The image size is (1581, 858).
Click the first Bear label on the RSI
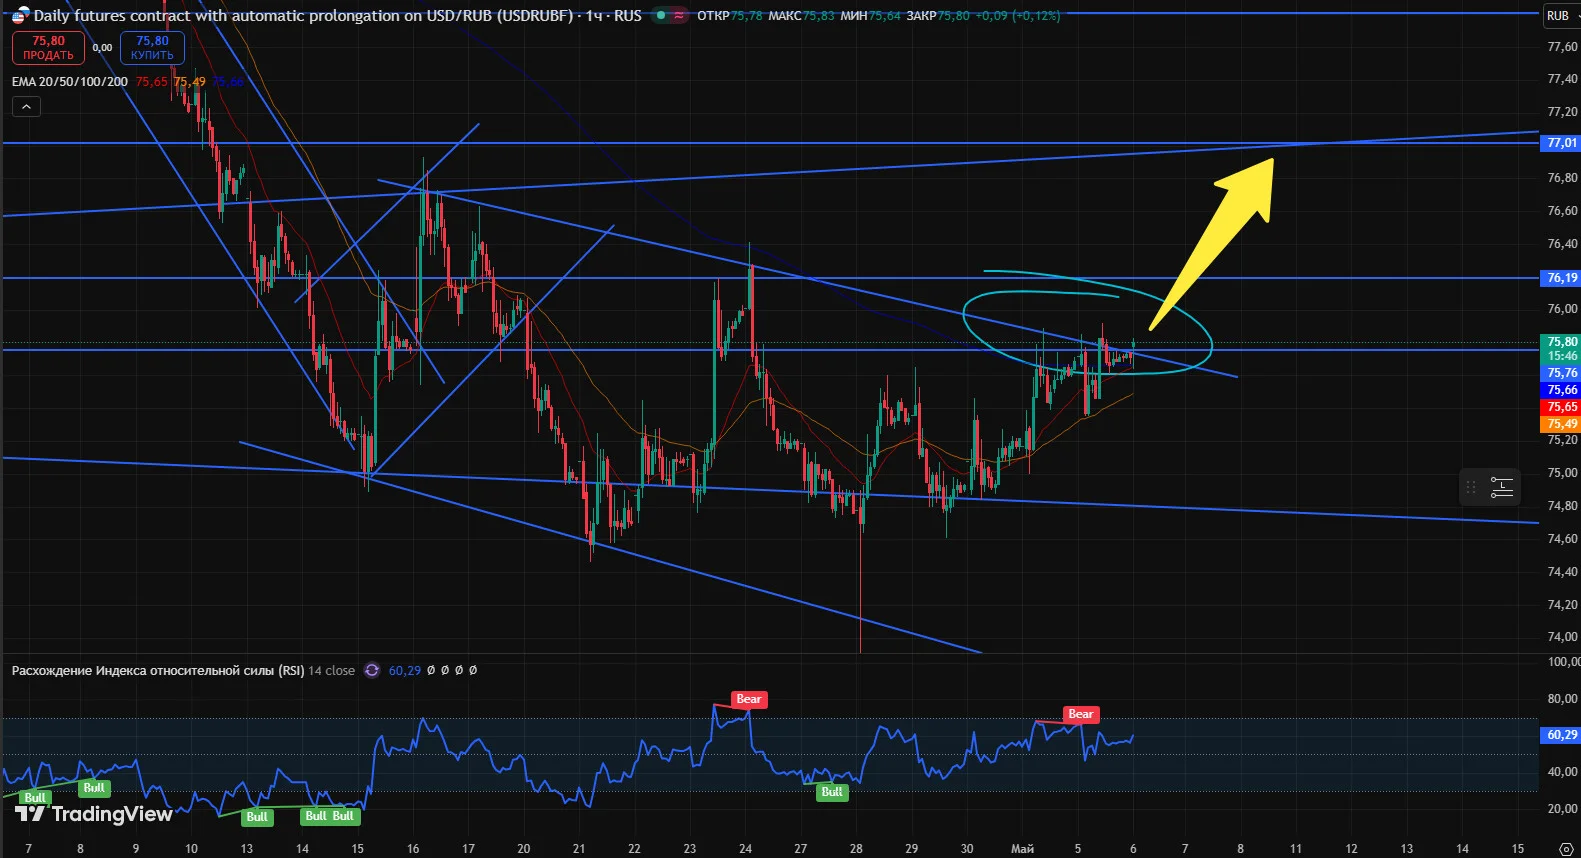coord(749,699)
